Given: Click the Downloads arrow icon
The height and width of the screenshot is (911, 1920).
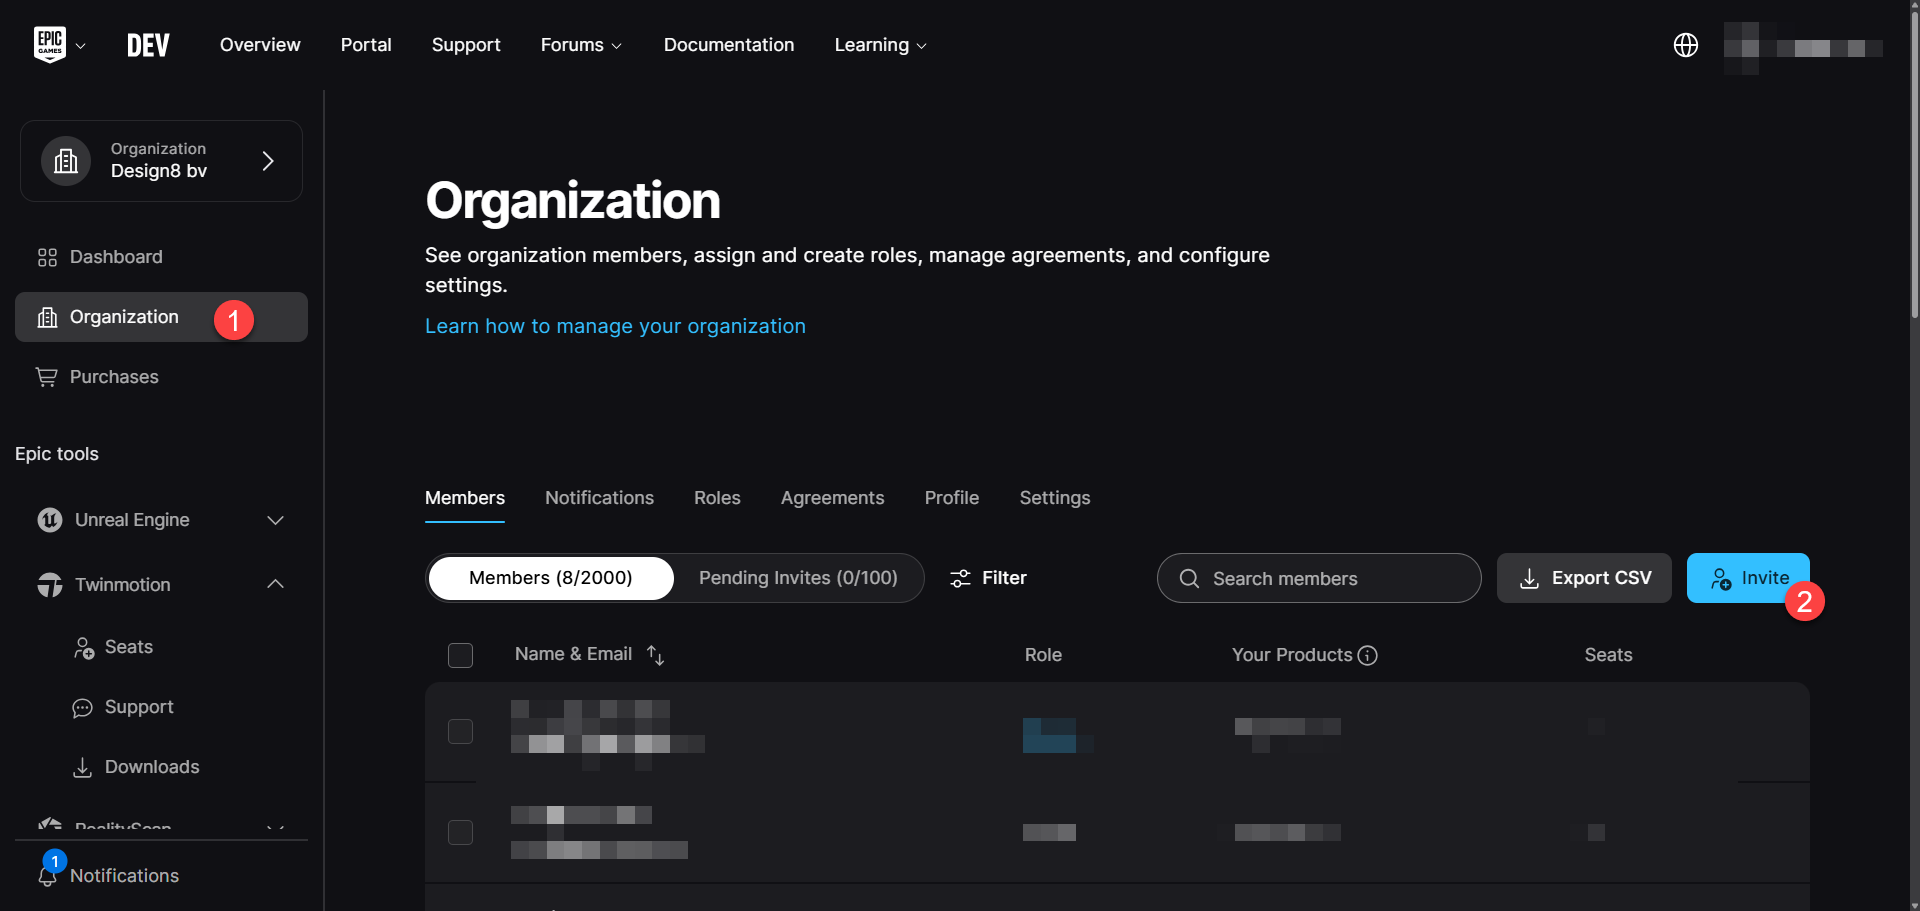Looking at the screenshot, I should pos(83,767).
